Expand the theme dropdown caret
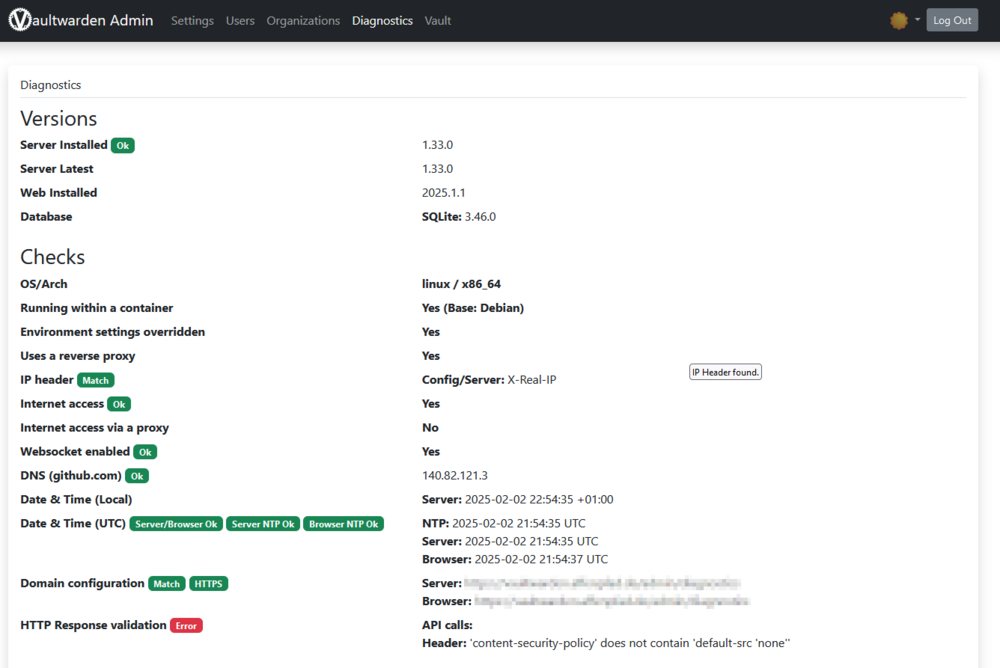Viewport: 1000px width, 668px height. 917,20
